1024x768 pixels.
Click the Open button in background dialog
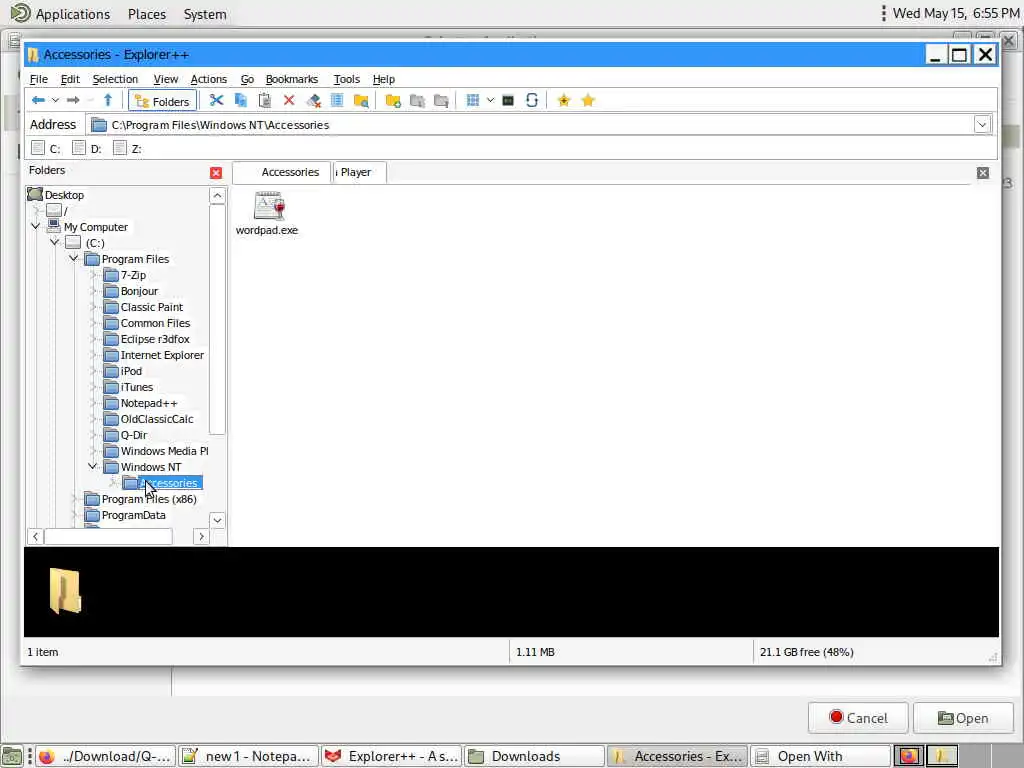(x=963, y=718)
